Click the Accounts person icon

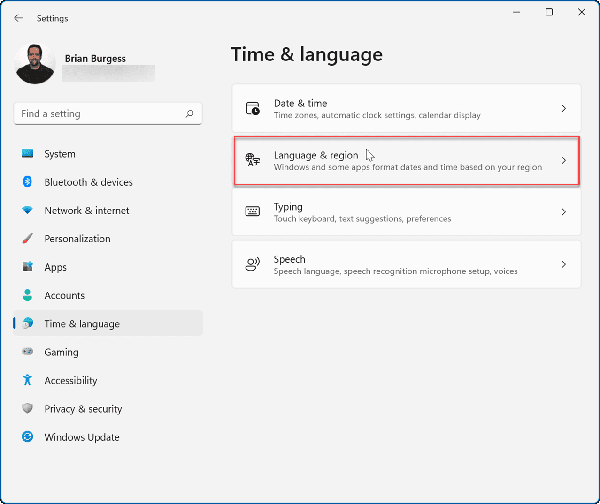(28, 295)
